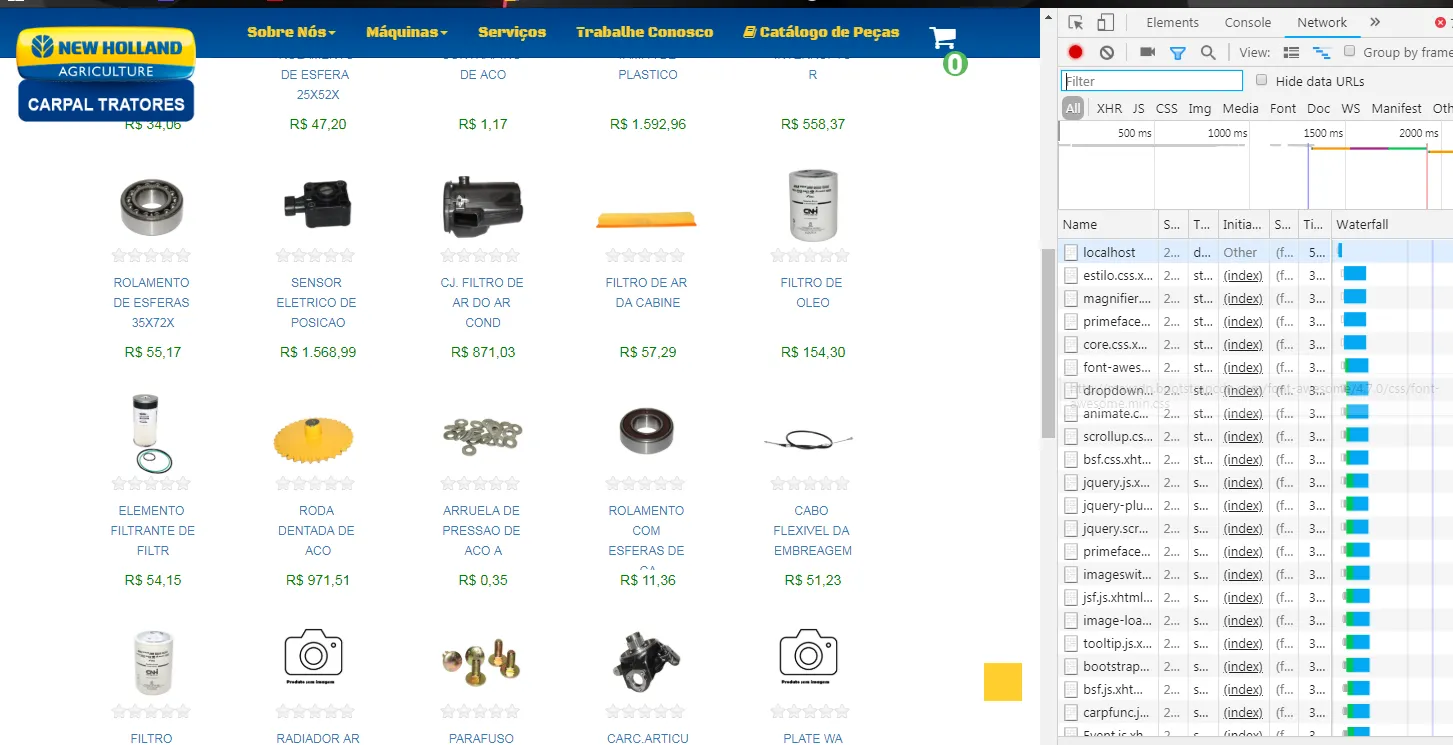The width and height of the screenshot is (1453, 745).
Task: Open the Catálogo de Peças link
Action: [821, 32]
